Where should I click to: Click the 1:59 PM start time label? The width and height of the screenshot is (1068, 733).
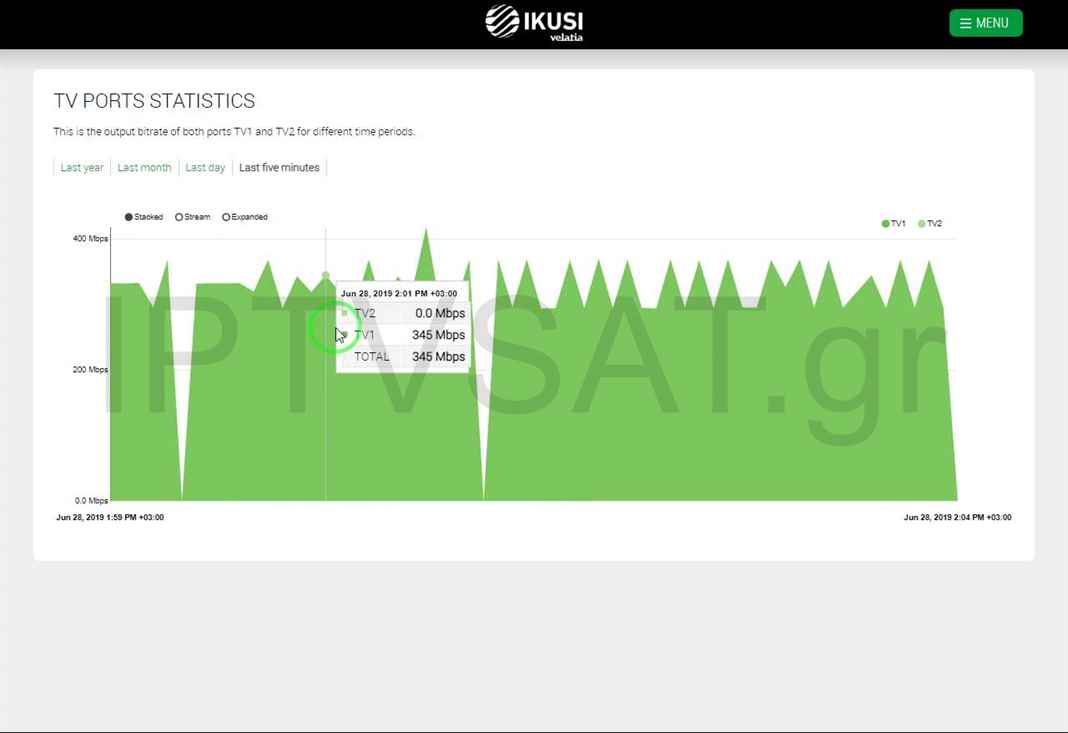tap(110, 518)
